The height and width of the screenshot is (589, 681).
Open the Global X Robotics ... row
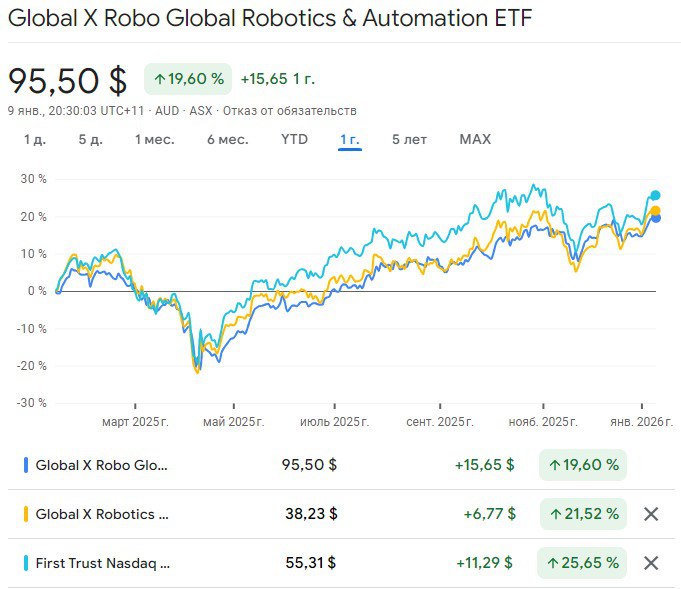pos(102,514)
